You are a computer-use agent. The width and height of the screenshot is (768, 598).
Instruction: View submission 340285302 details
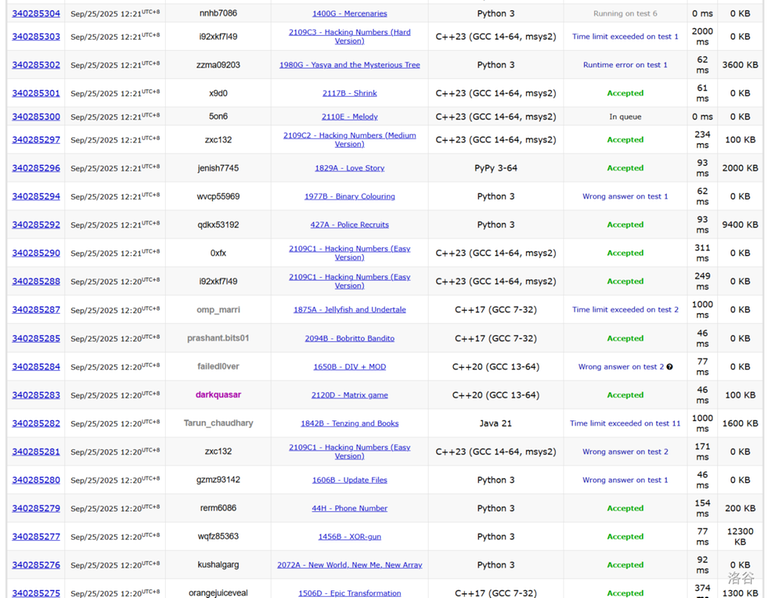pos(36,65)
